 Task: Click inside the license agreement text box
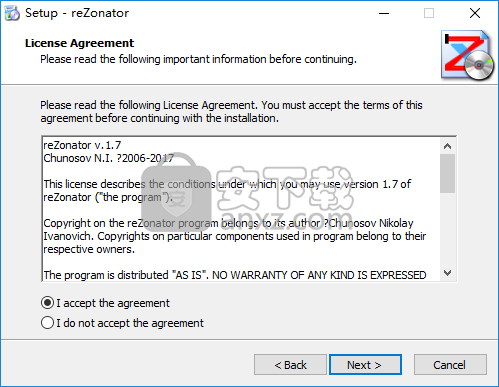[241, 209]
